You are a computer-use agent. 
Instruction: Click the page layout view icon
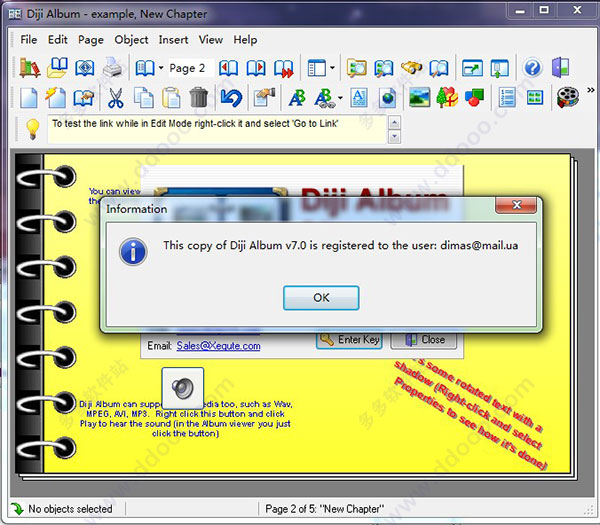pyautogui.click(x=316, y=68)
